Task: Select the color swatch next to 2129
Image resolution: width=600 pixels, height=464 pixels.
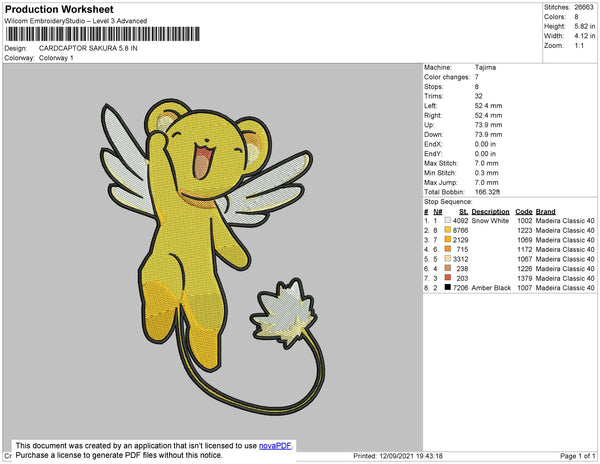Action: pyautogui.click(x=448, y=240)
